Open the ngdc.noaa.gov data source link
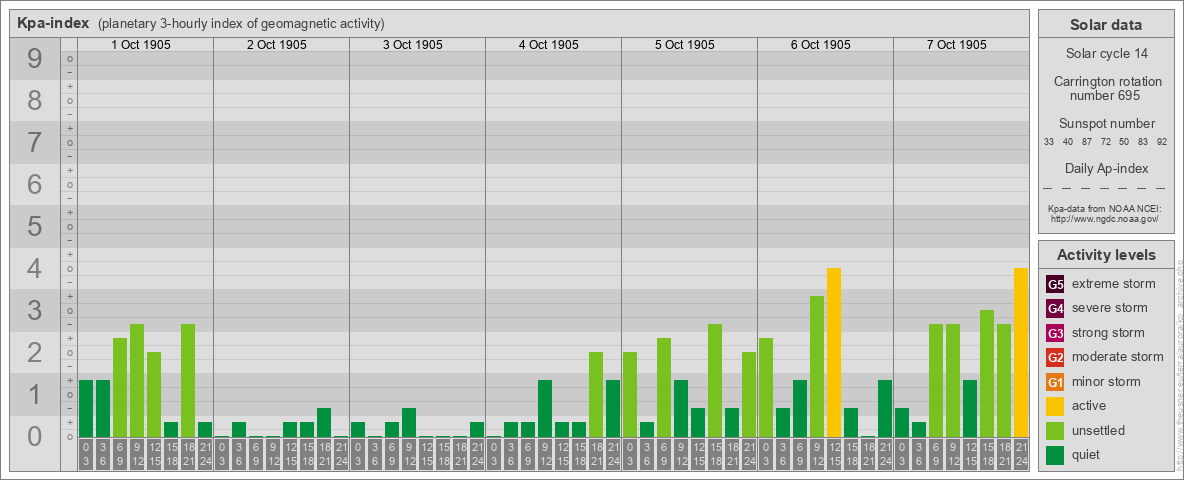 (1104, 219)
